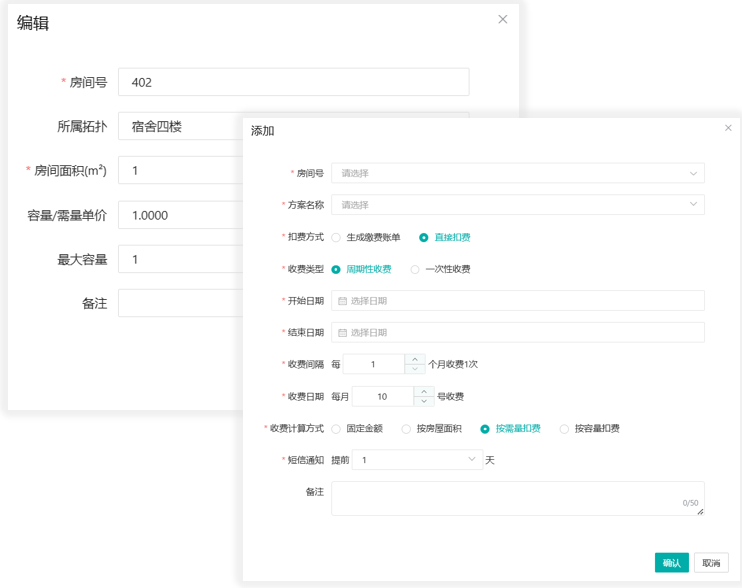Click the 取消 button
The image size is (742, 588).
(711, 563)
